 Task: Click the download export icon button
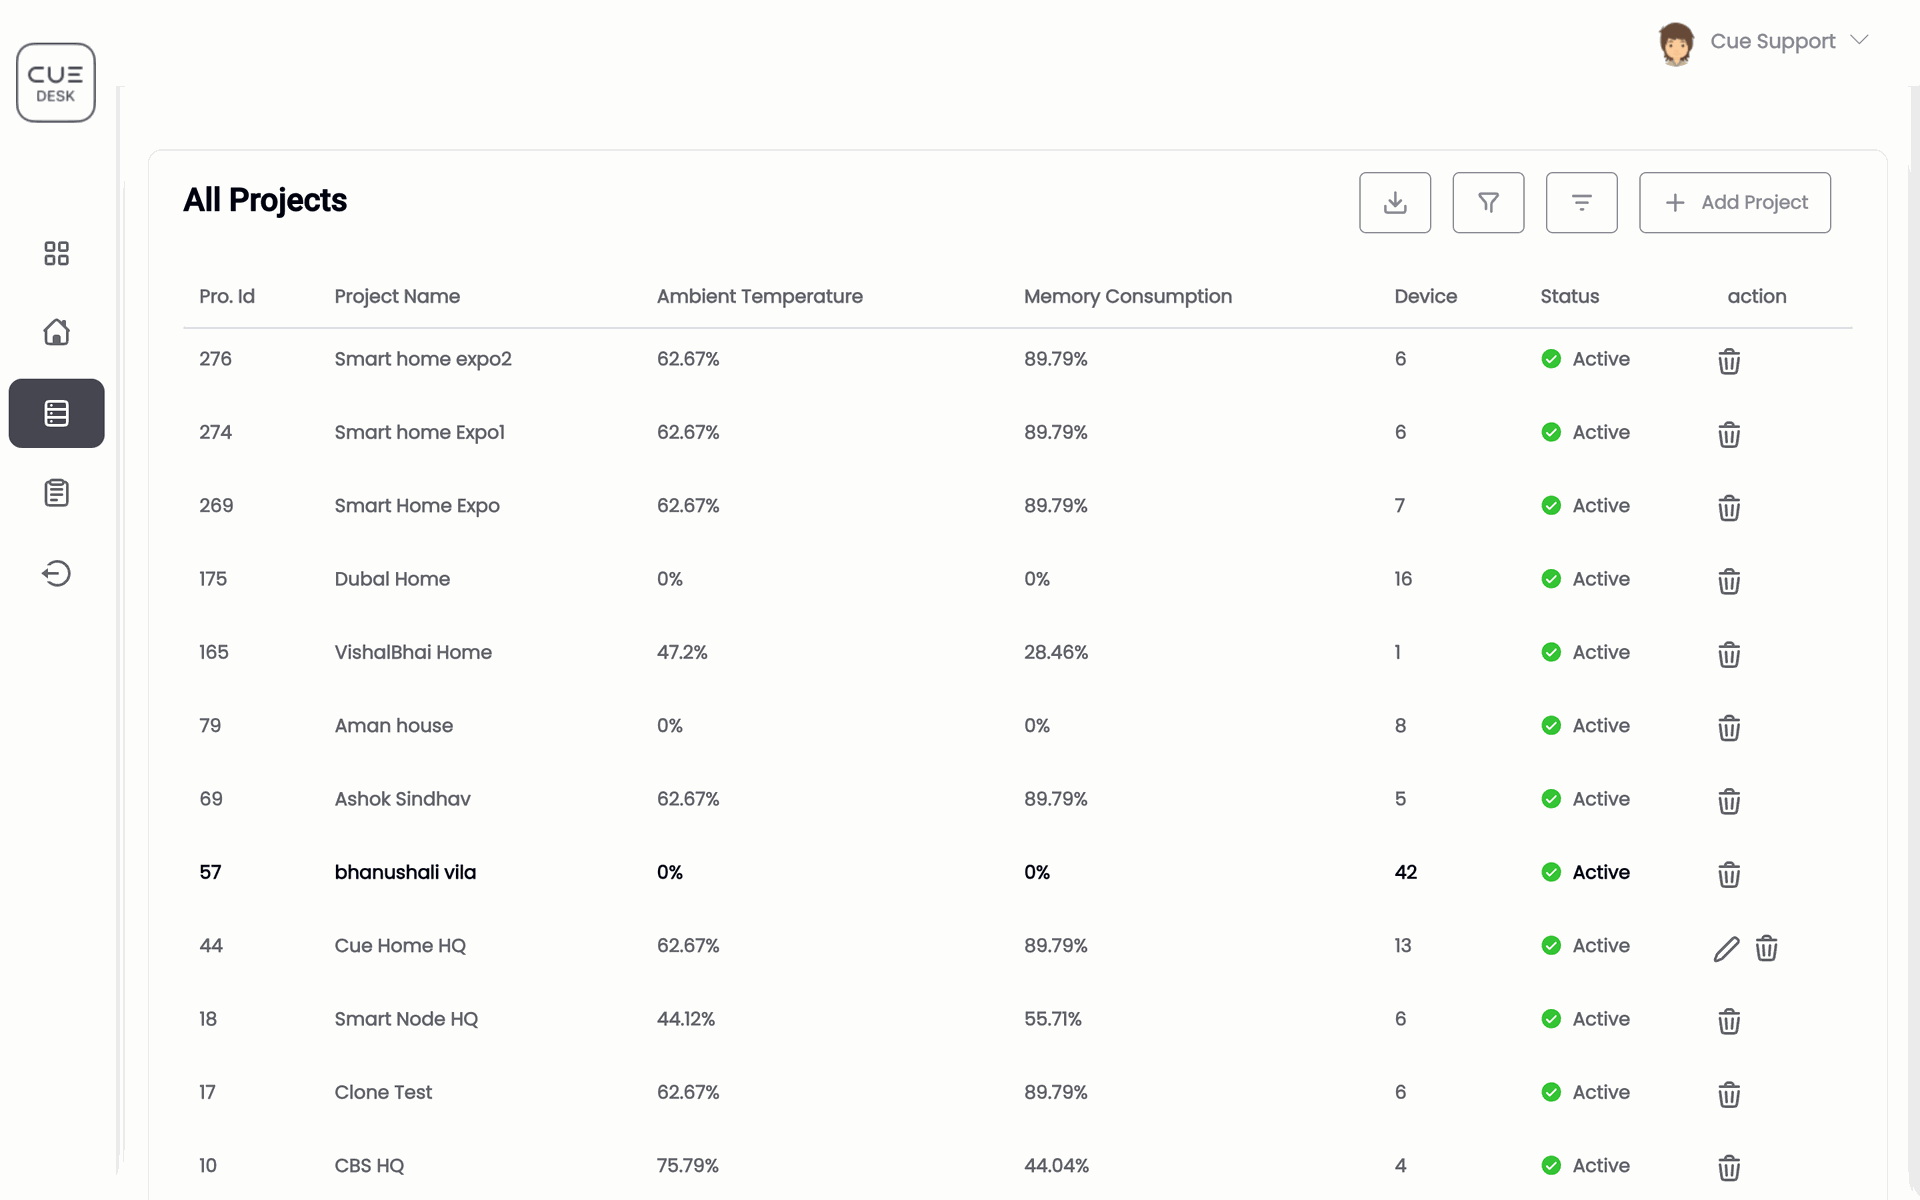pos(1394,203)
